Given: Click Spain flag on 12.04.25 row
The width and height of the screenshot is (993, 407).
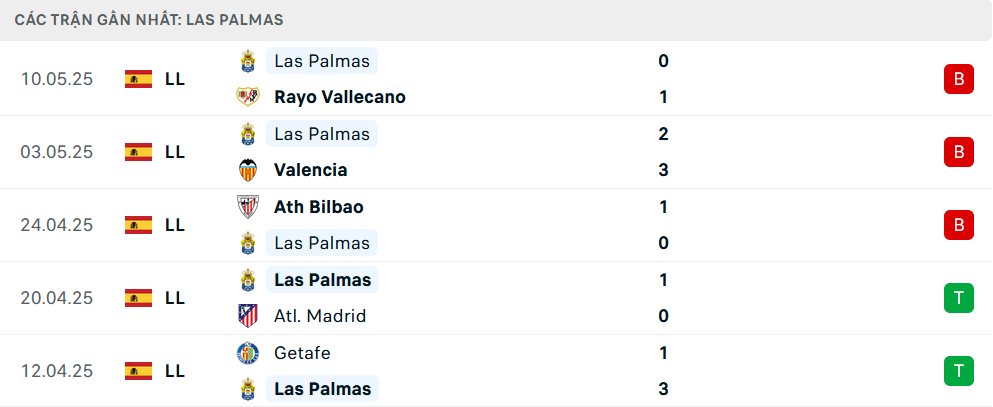Looking at the screenshot, I should [138, 371].
